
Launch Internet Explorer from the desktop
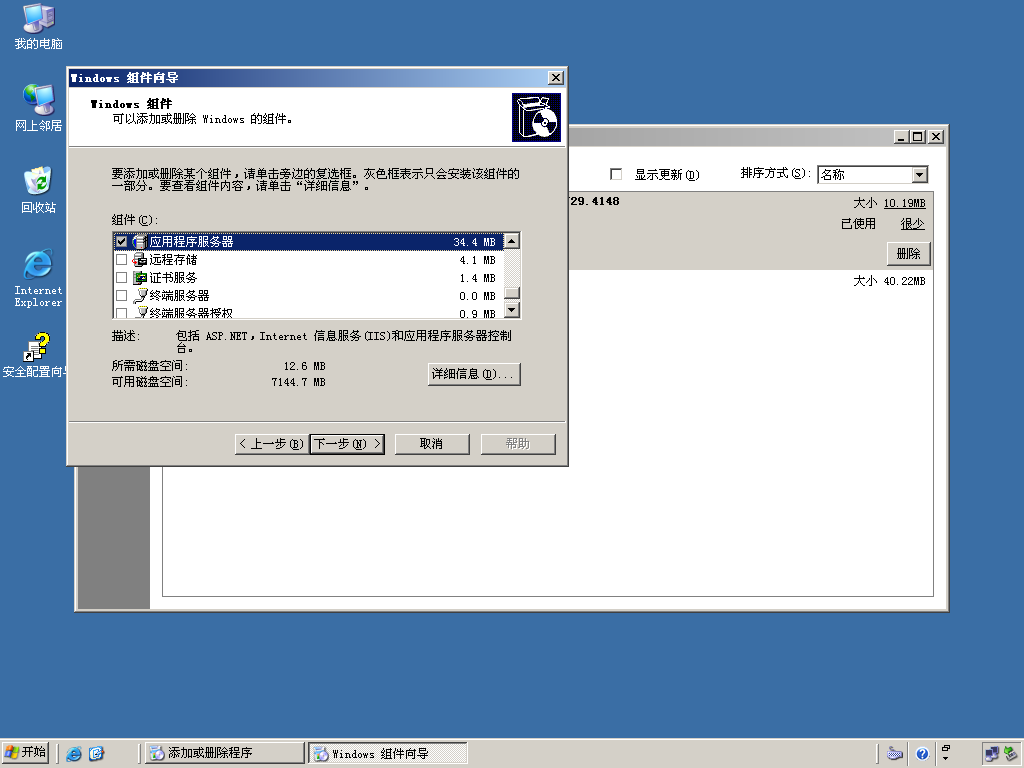(x=39, y=277)
